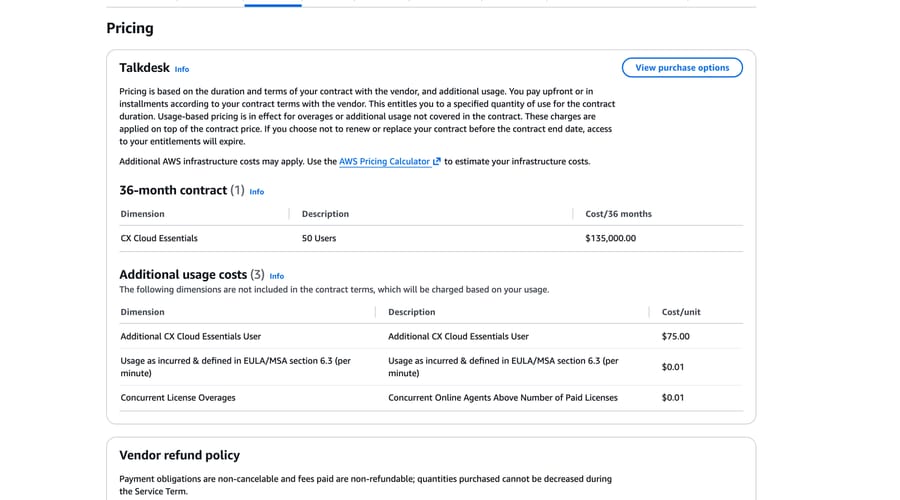The height and width of the screenshot is (500, 900).
Task: Click the Vendor refund policy heading
Action: coord(180,455)
